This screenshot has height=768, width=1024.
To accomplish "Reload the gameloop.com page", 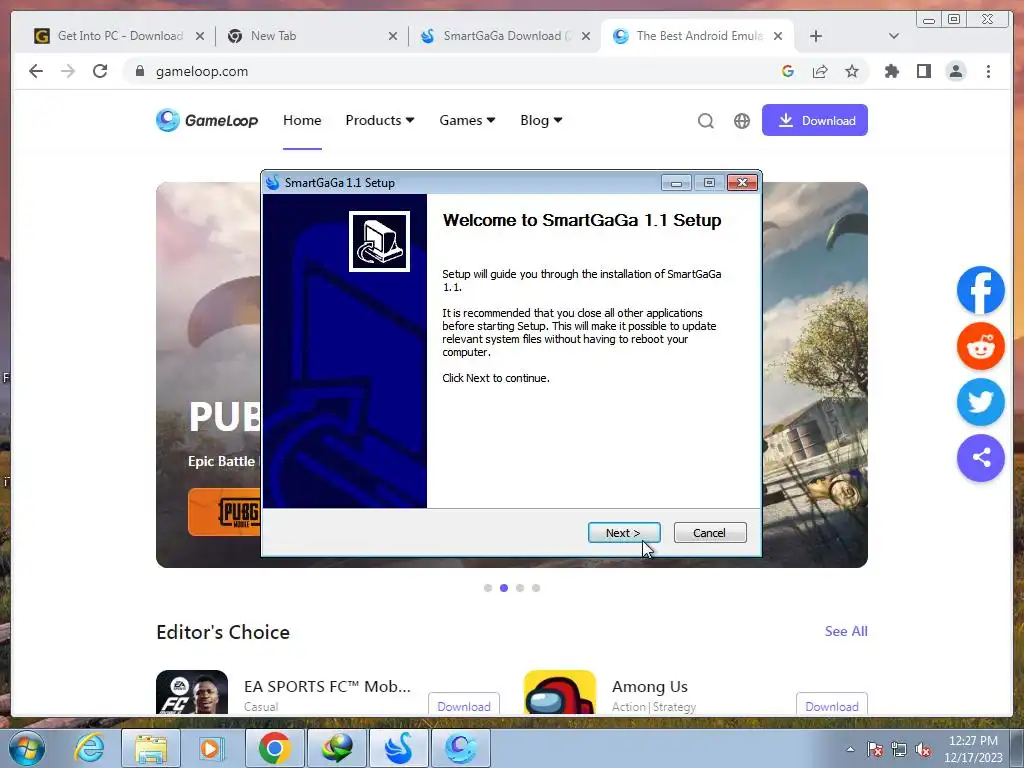I will point(100,71).
